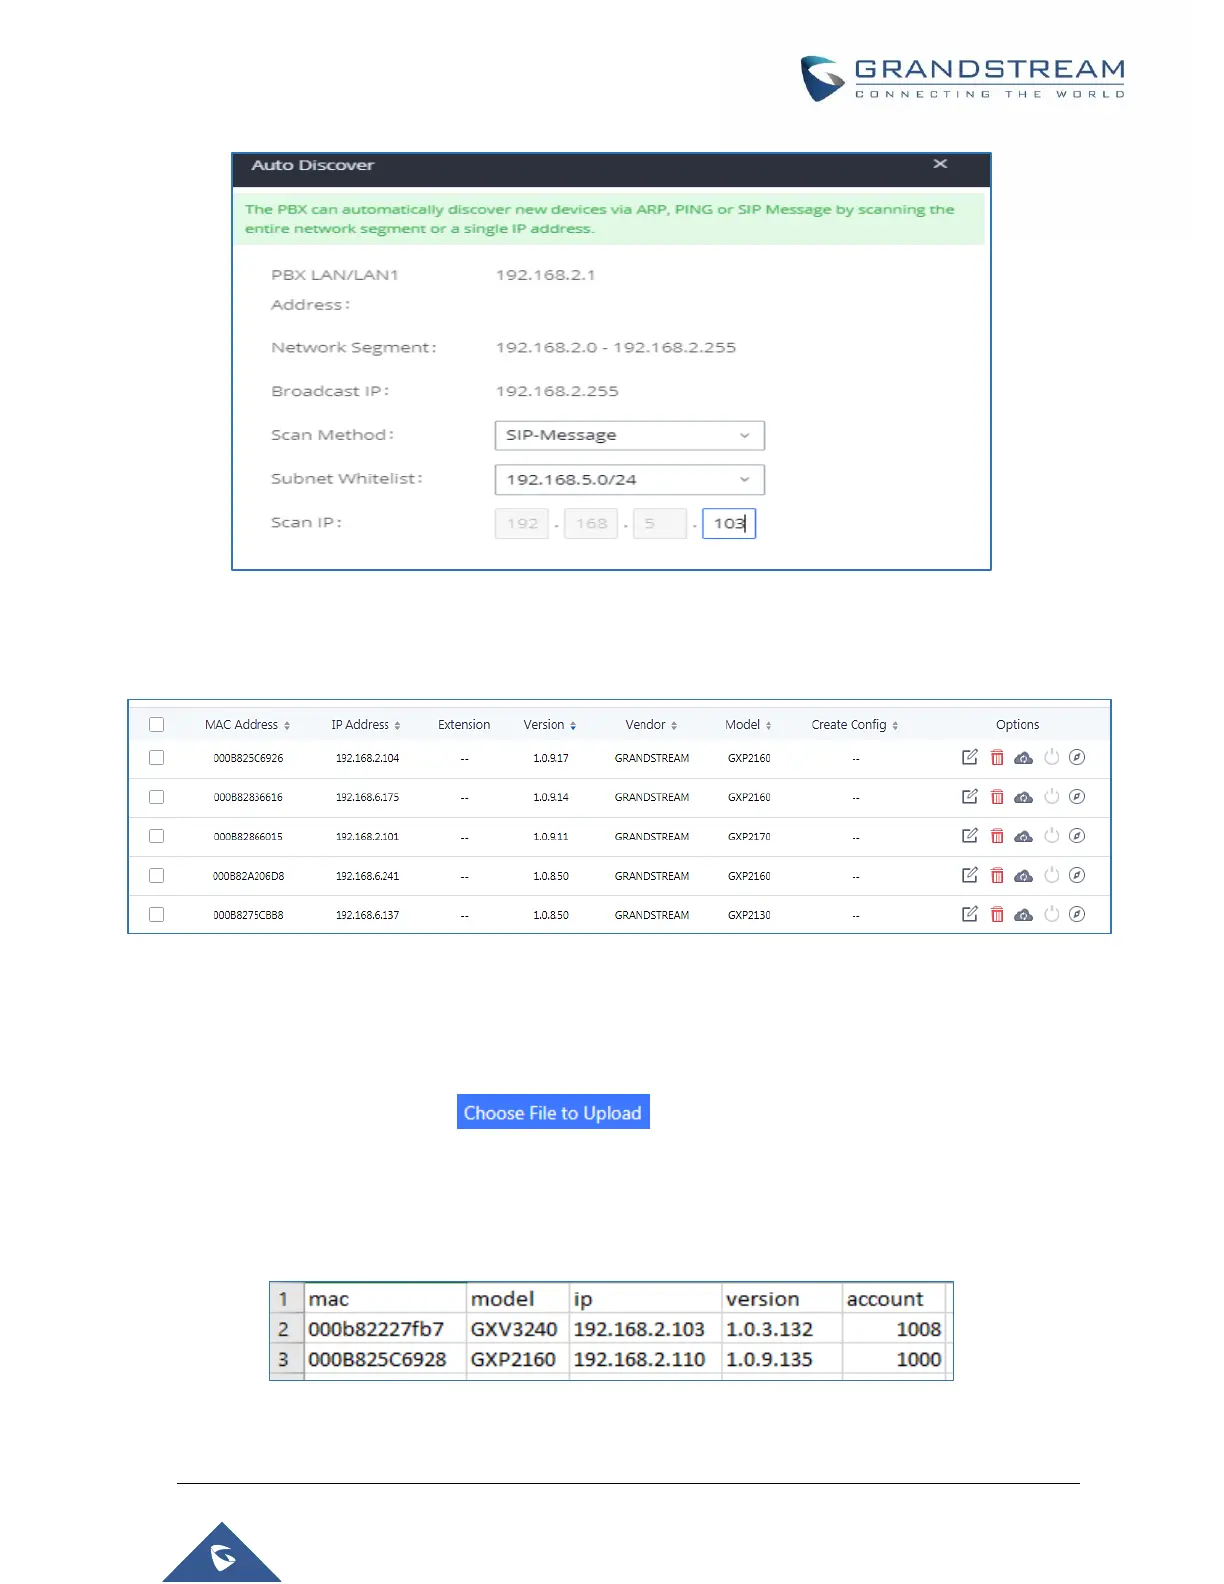Edit GXP2130 device pencil icon
The image size is (1224, 1584).
click(969, 913)
